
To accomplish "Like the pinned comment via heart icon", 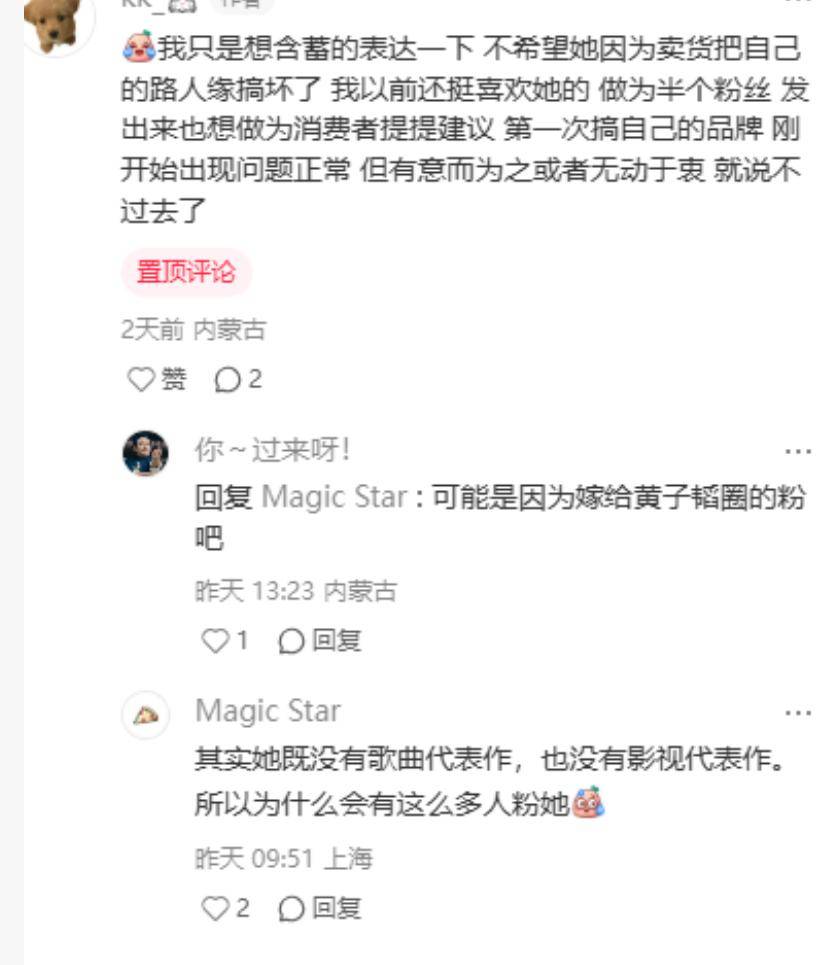I will pyautogui.click(x=141, y=379).
